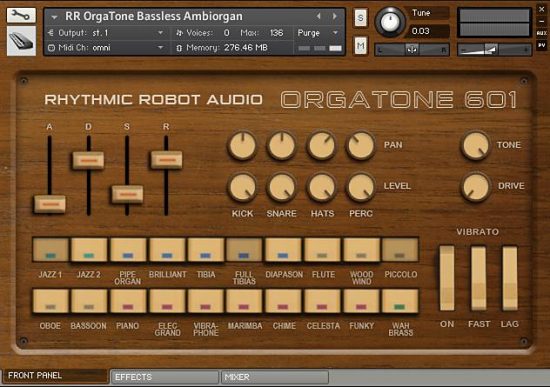Image resolution: width=550 pixels, height=387 pixels.
Task: Toggle the JAZZ 2 voice tab
Action: 89,250
